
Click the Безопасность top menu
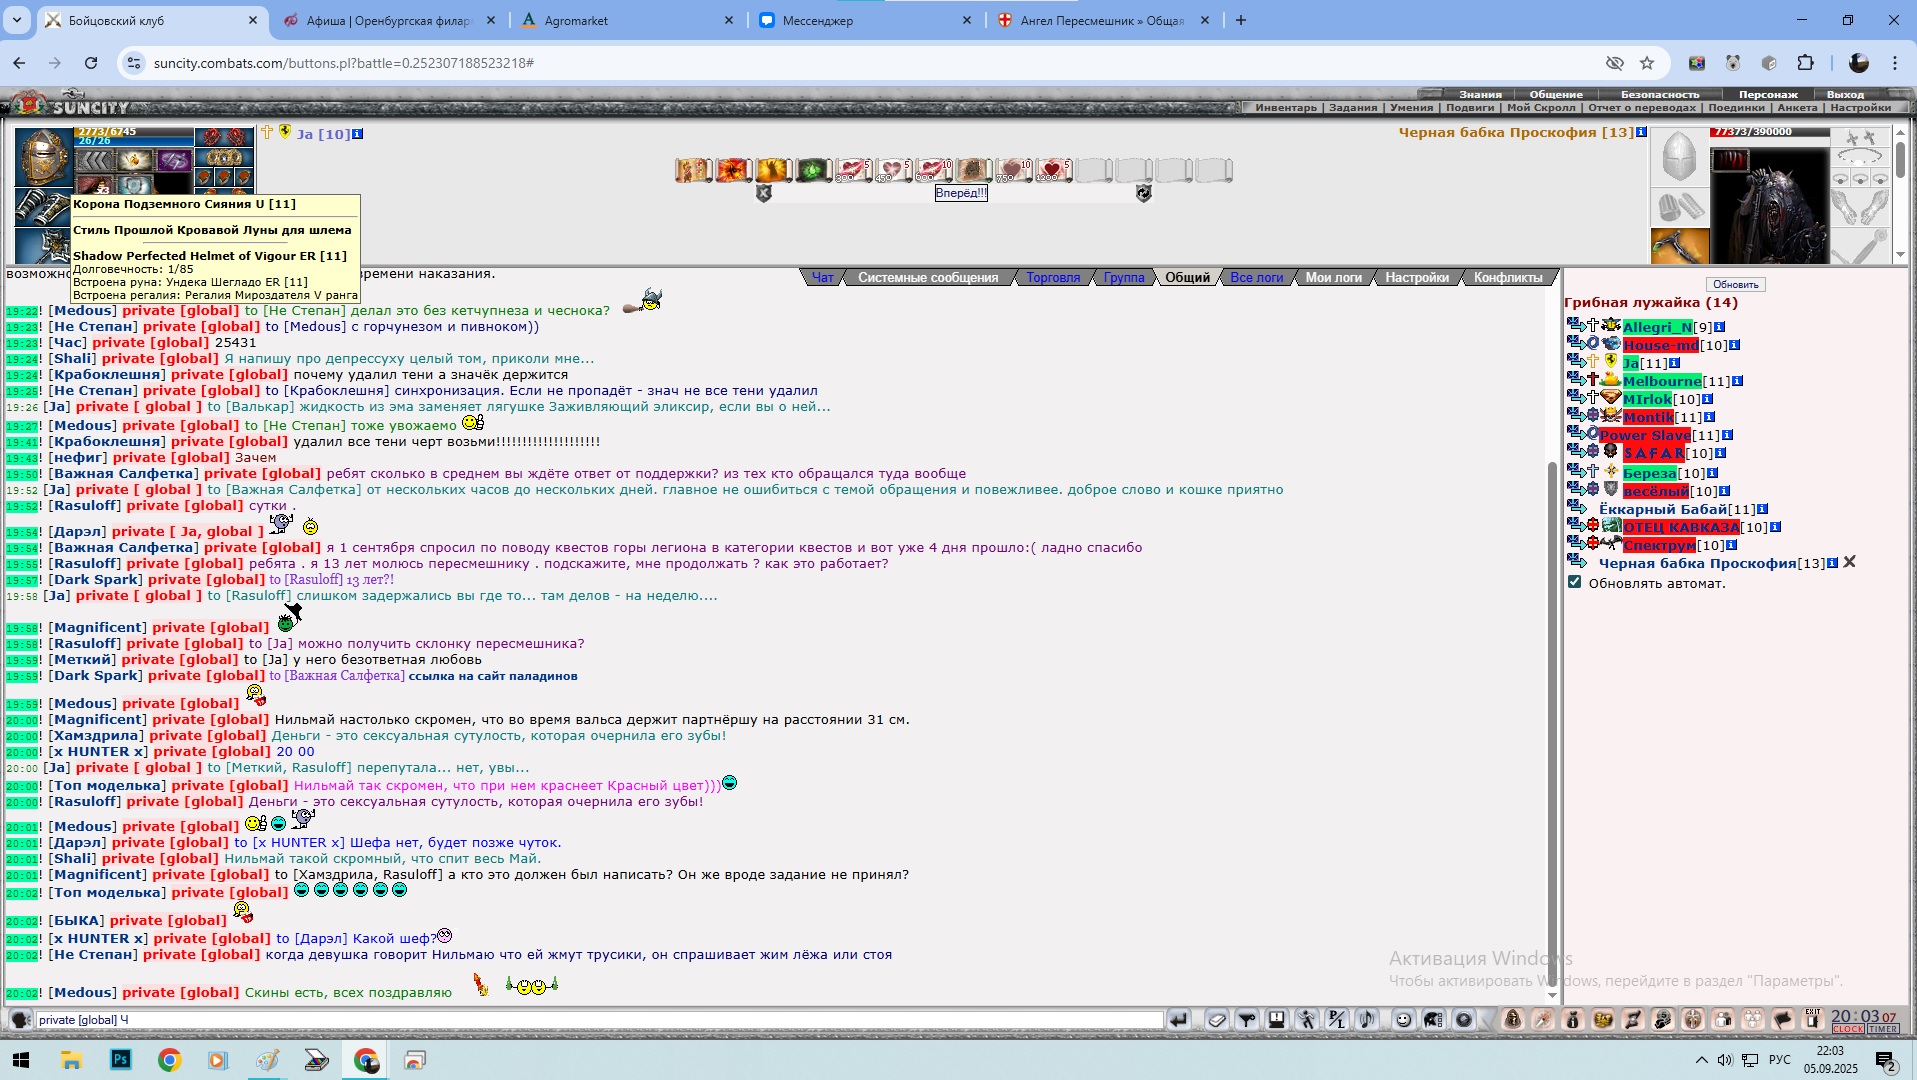(1660, 95)
